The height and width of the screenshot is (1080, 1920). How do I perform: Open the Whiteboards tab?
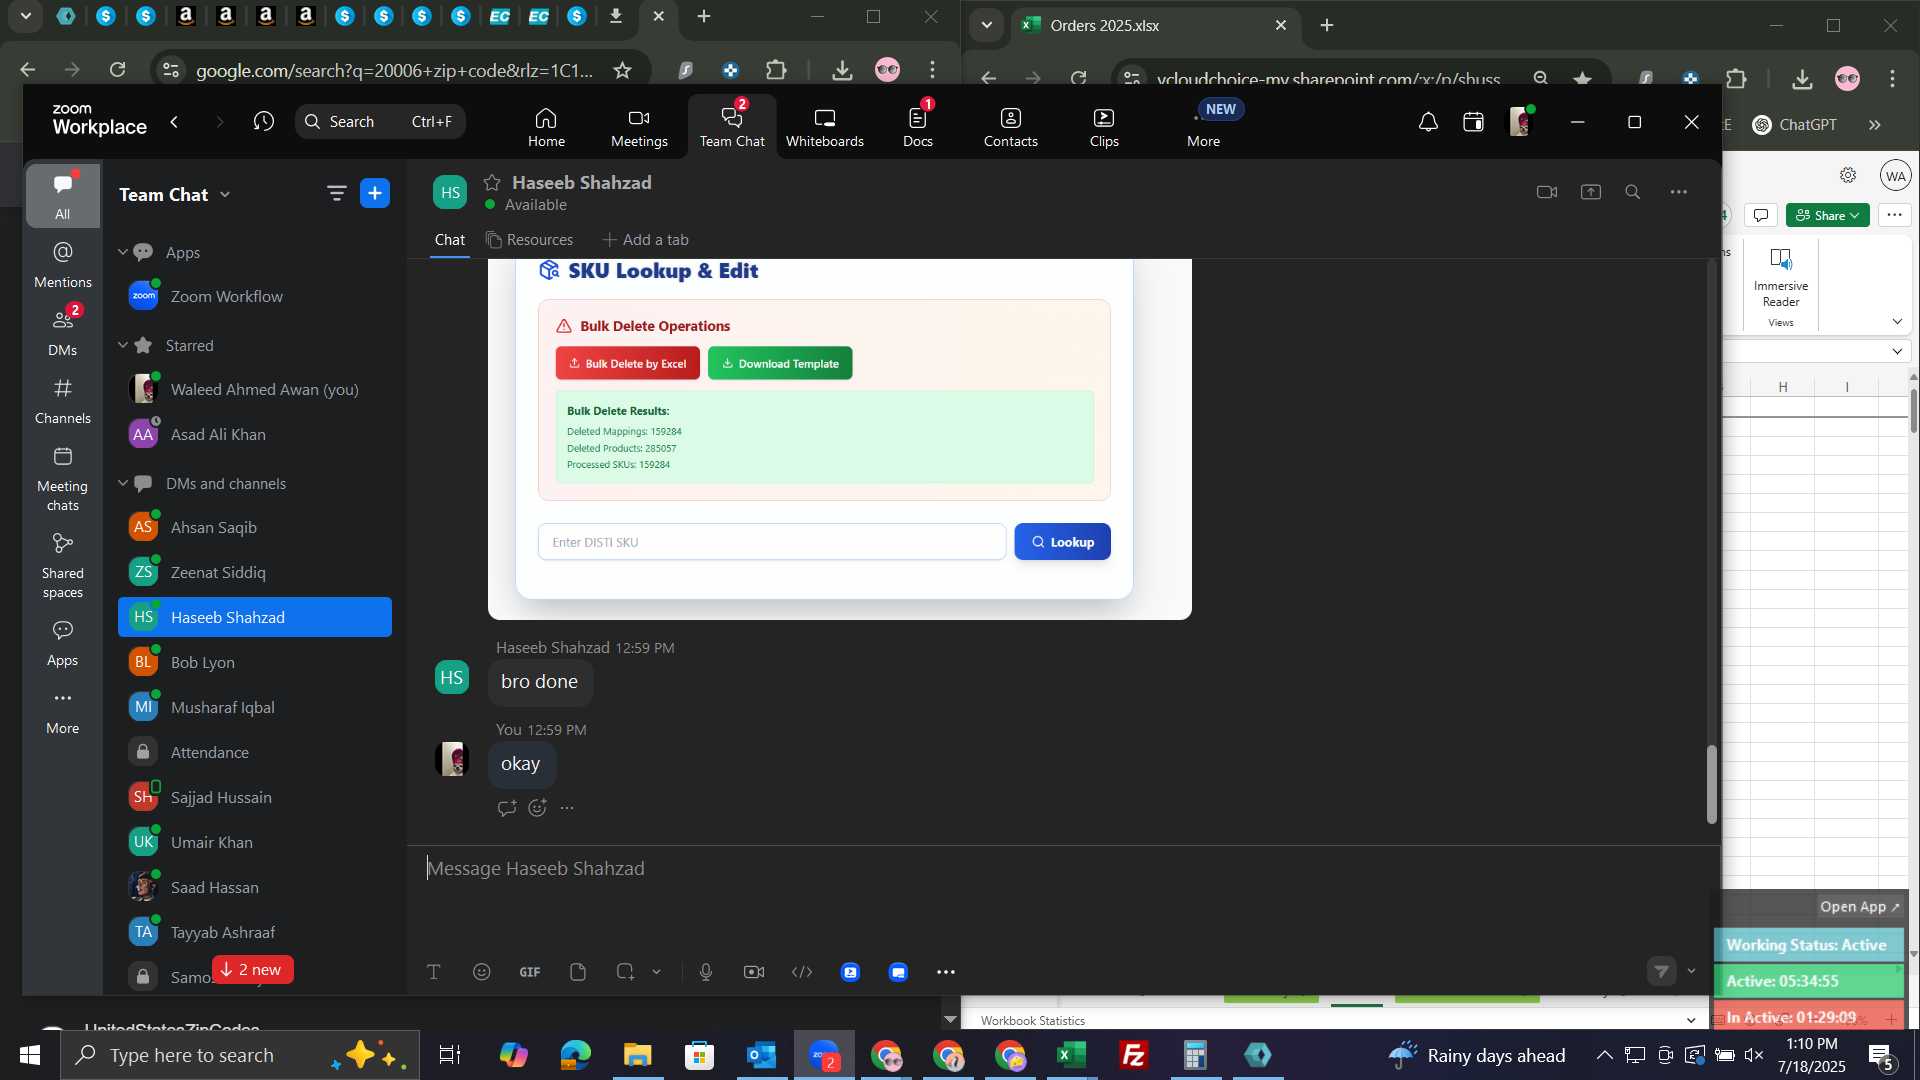(824, 127)
